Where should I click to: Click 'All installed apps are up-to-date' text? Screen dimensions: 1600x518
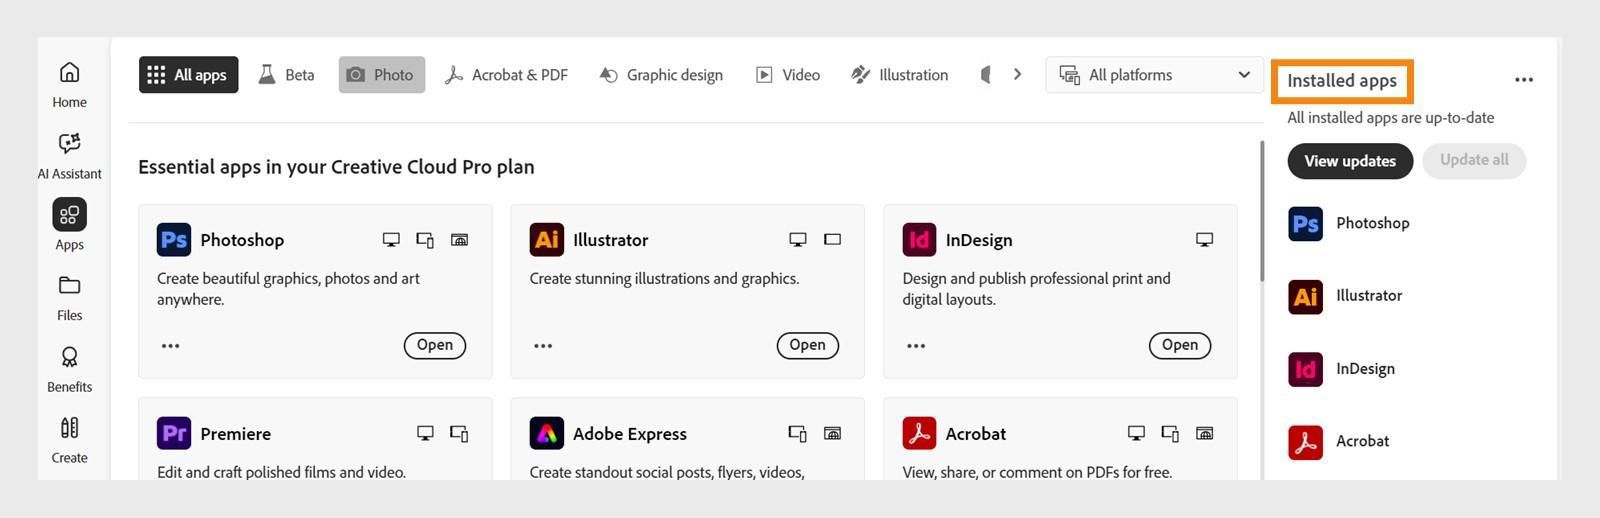tap(1390, 118)
